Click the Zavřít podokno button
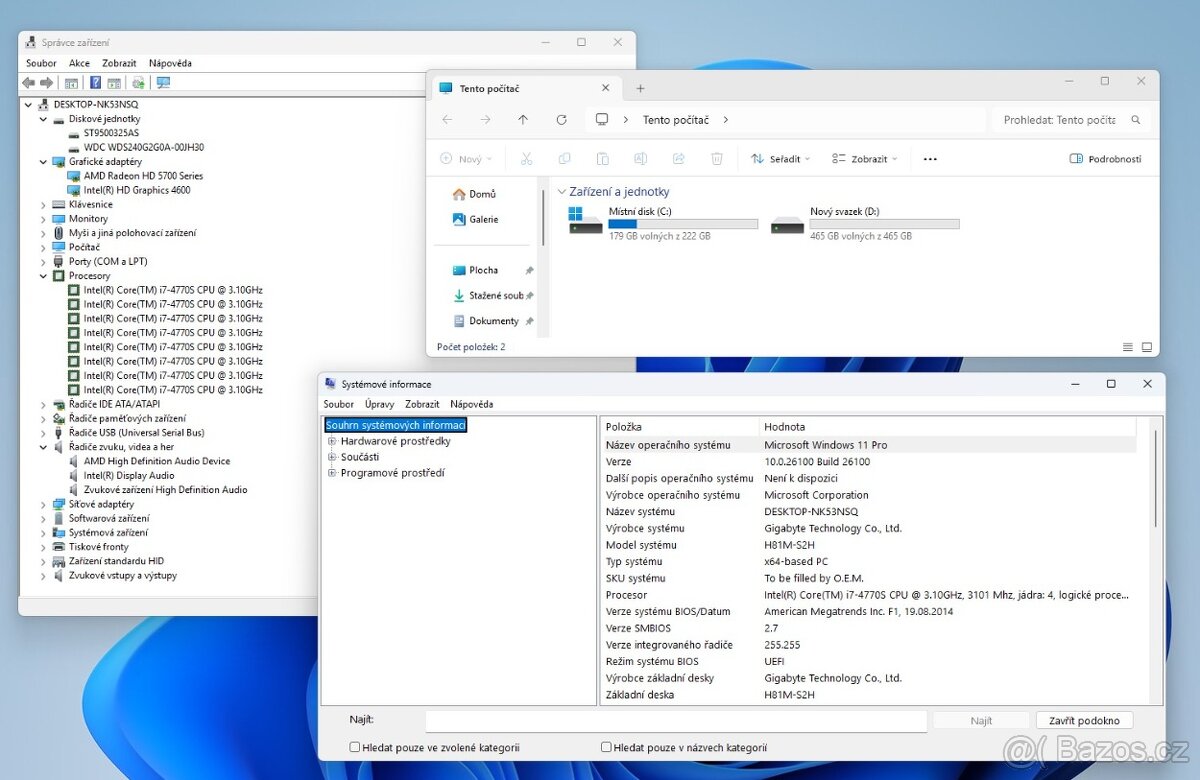 pyautogui.click(x=1084, y=720)
